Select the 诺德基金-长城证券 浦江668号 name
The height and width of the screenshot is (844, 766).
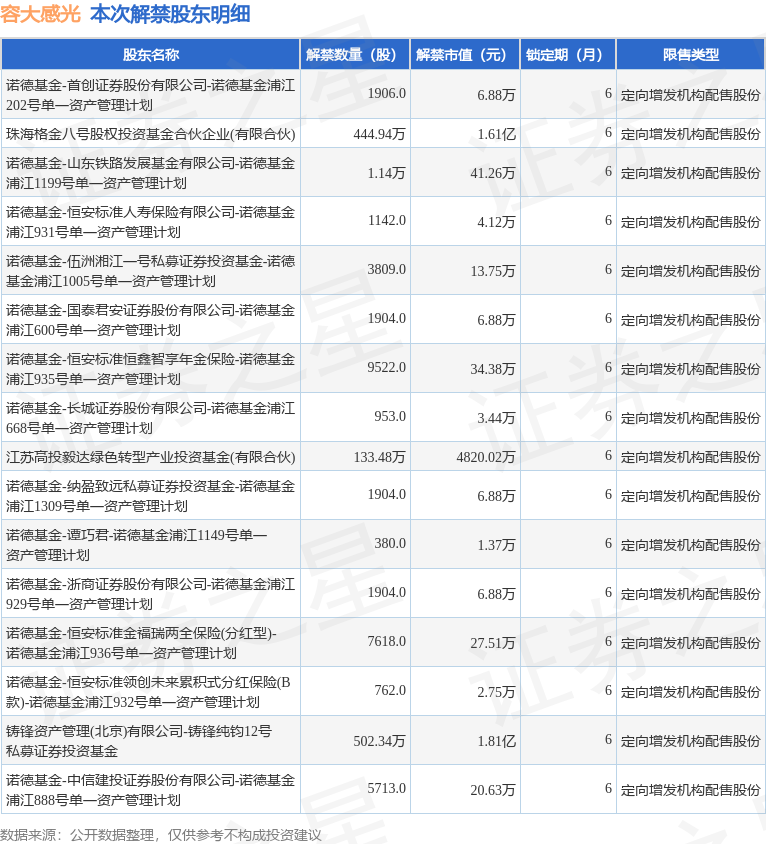tap(150, 418)
